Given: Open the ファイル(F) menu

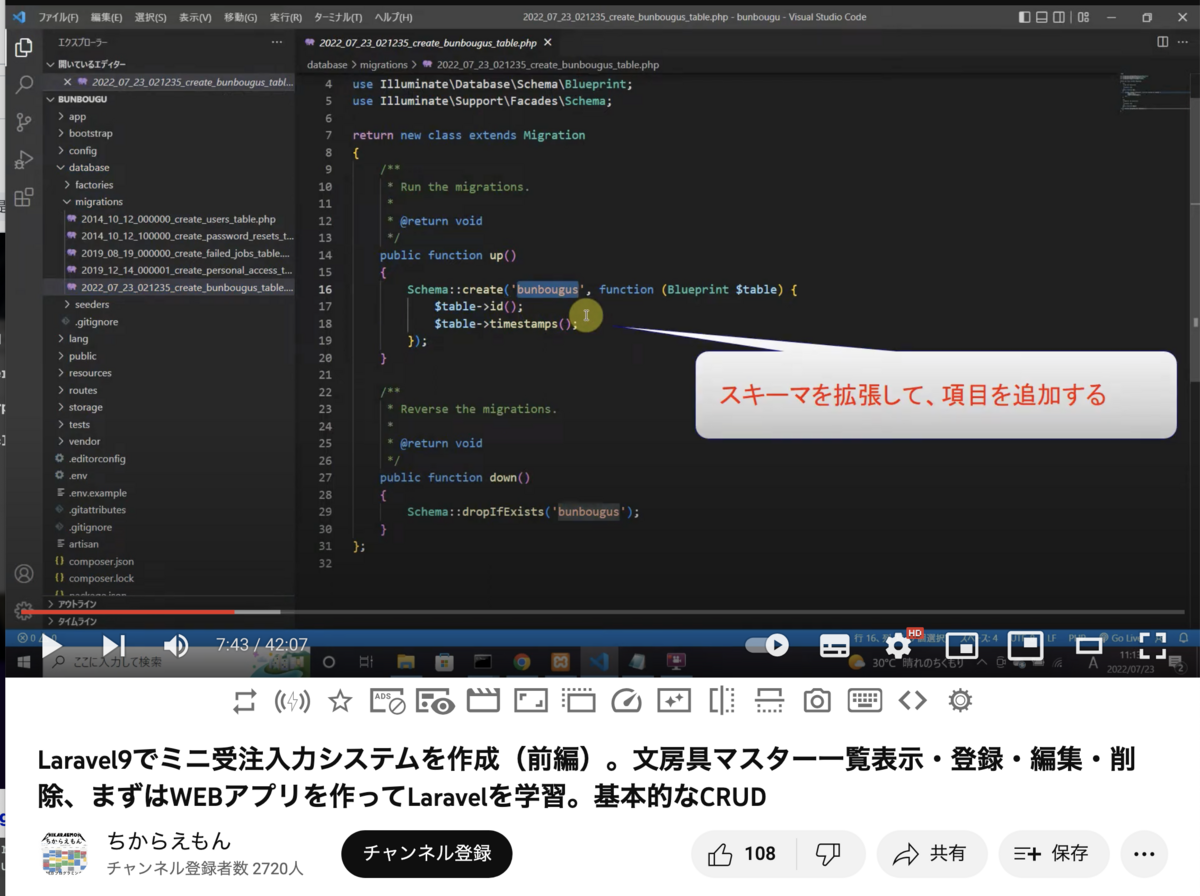Looking at the screenshot, I should click(x=59, y=18).
